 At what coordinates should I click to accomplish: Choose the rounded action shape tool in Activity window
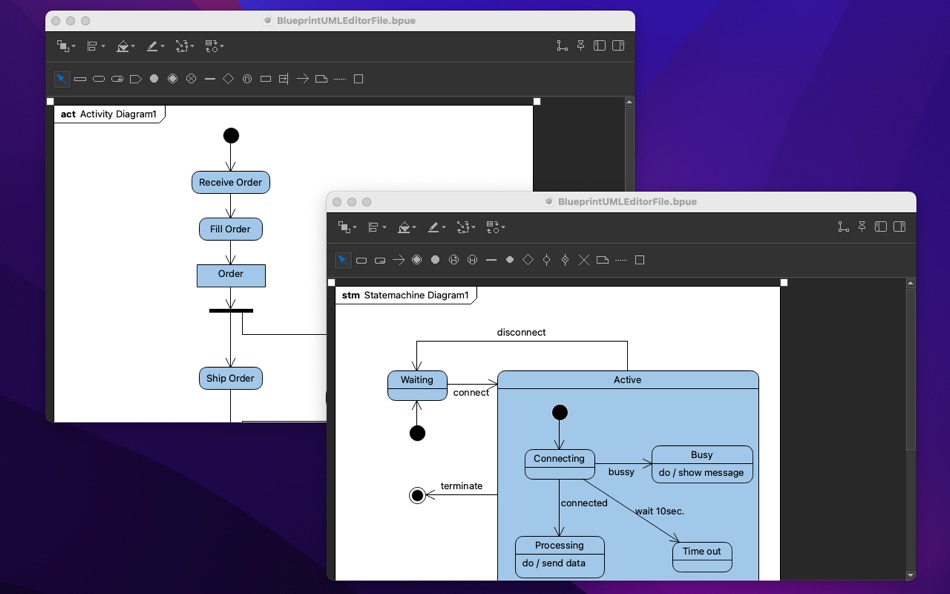coord(99,79)
